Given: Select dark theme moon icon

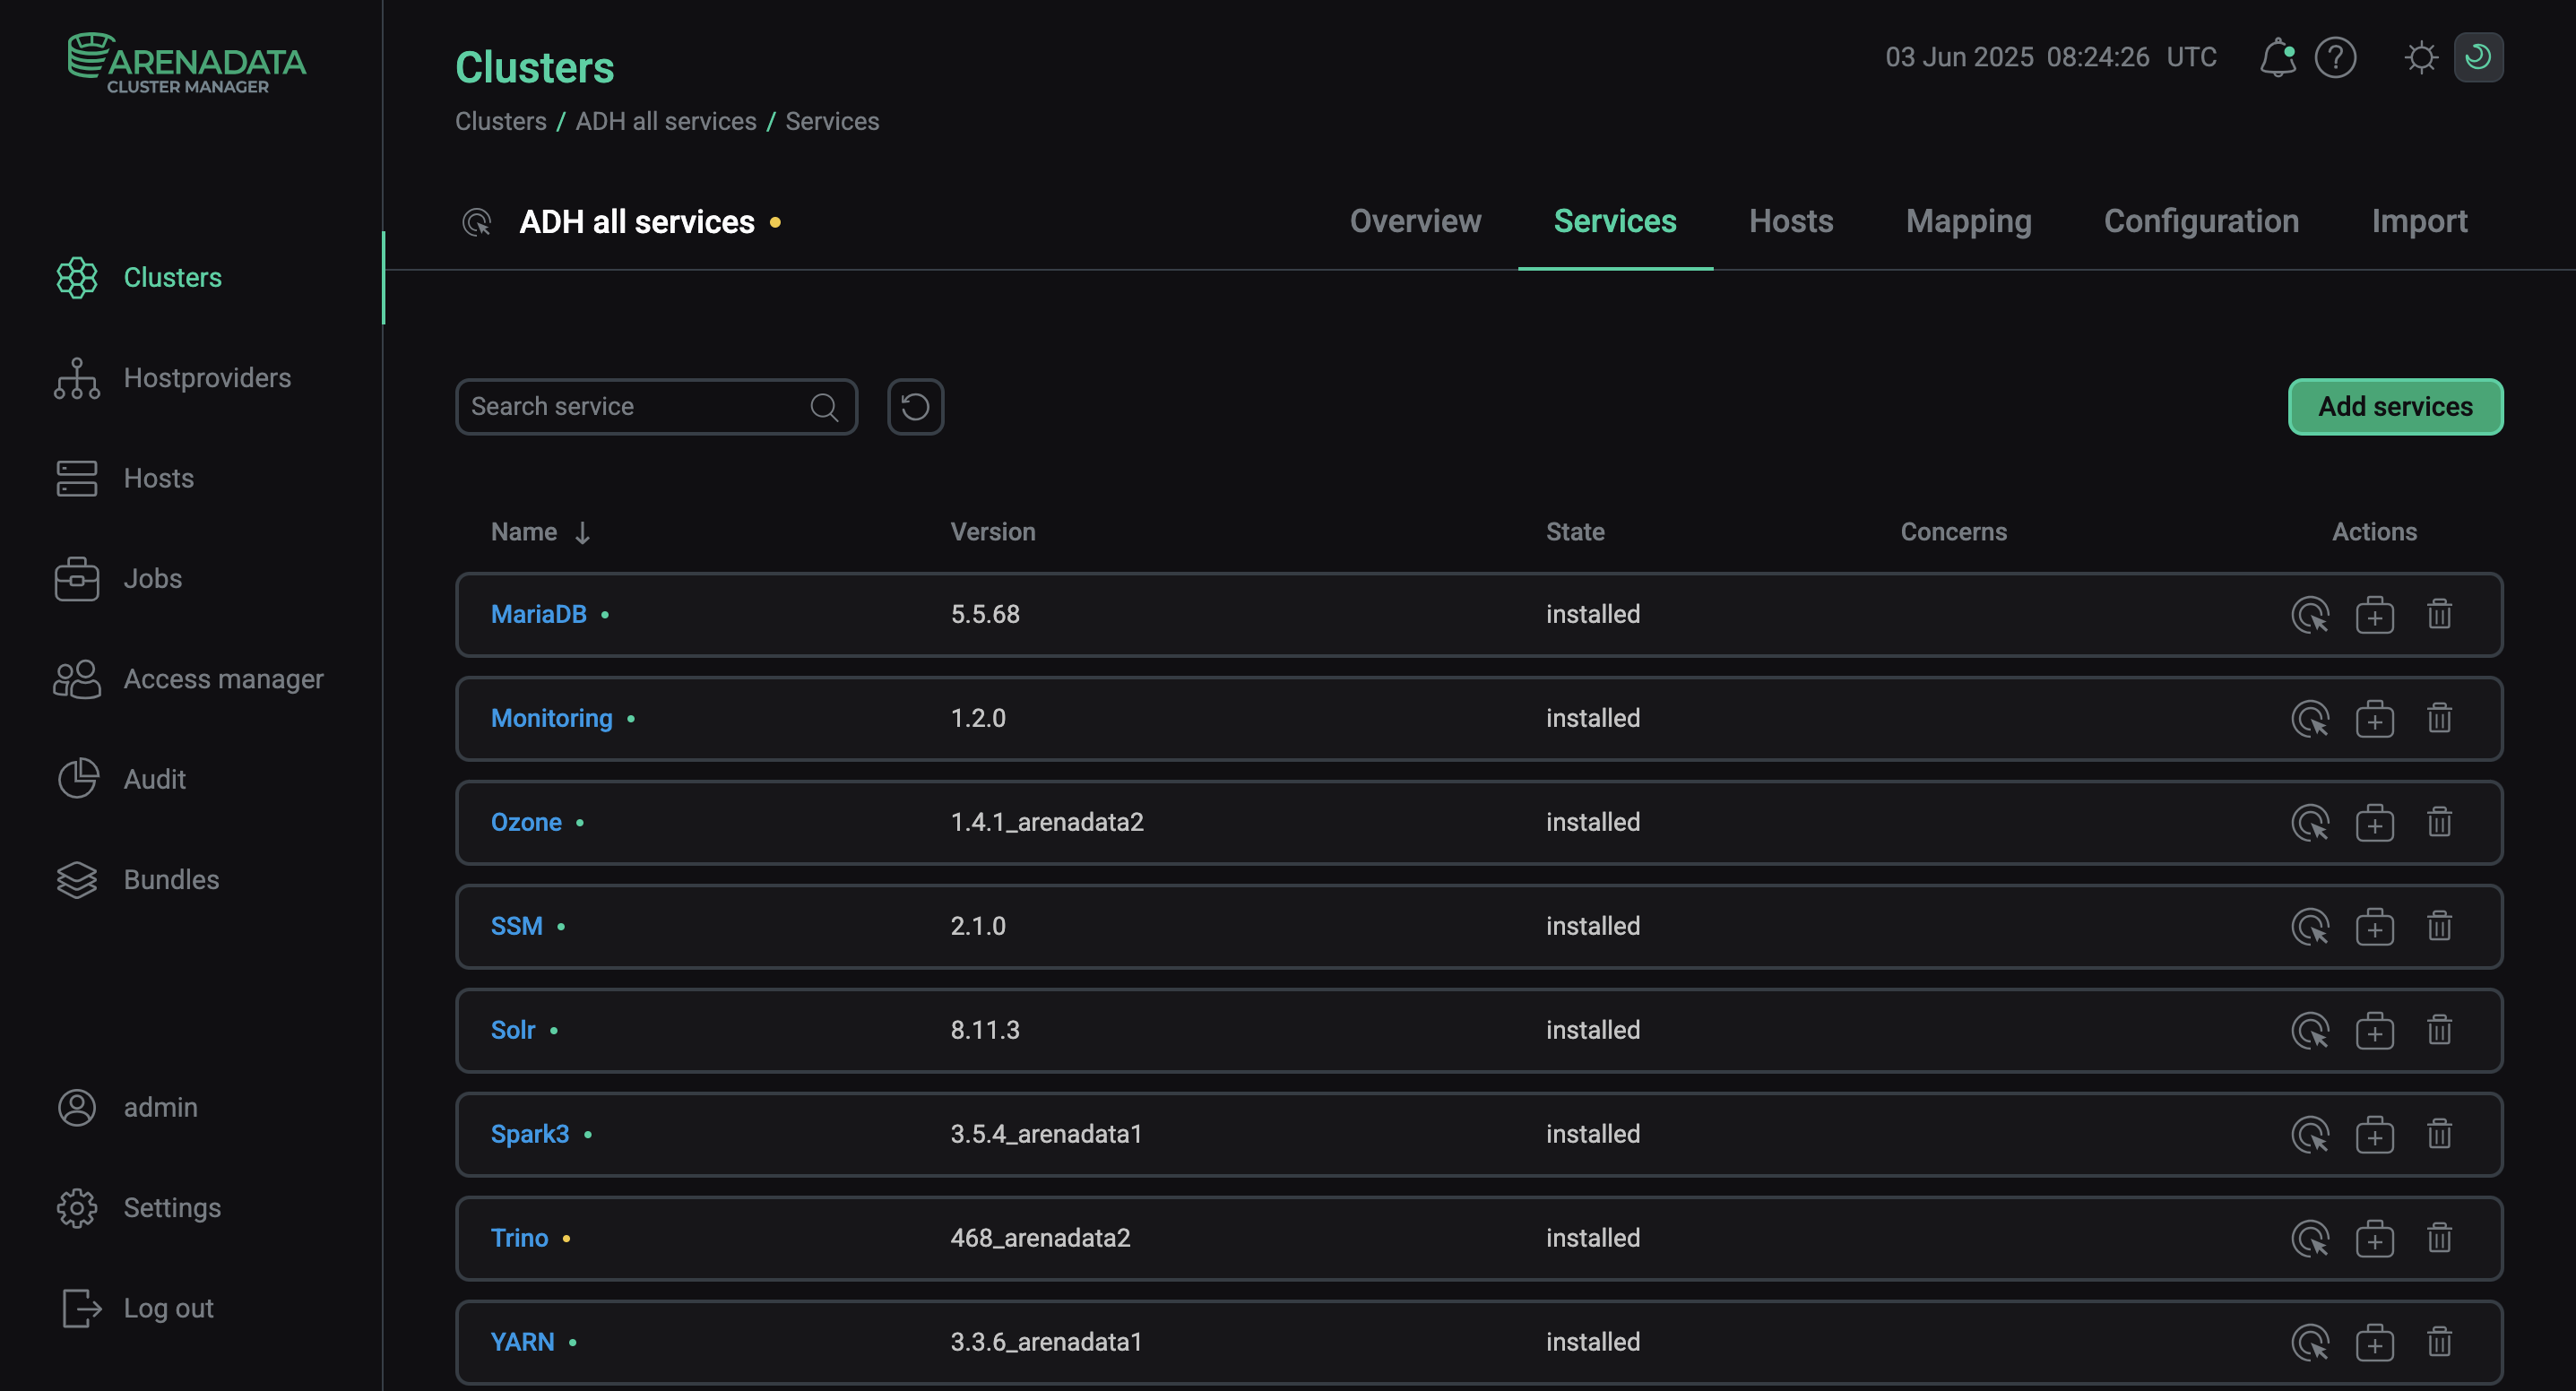Looking at the screenshot, I should [x=2478, y=57].
